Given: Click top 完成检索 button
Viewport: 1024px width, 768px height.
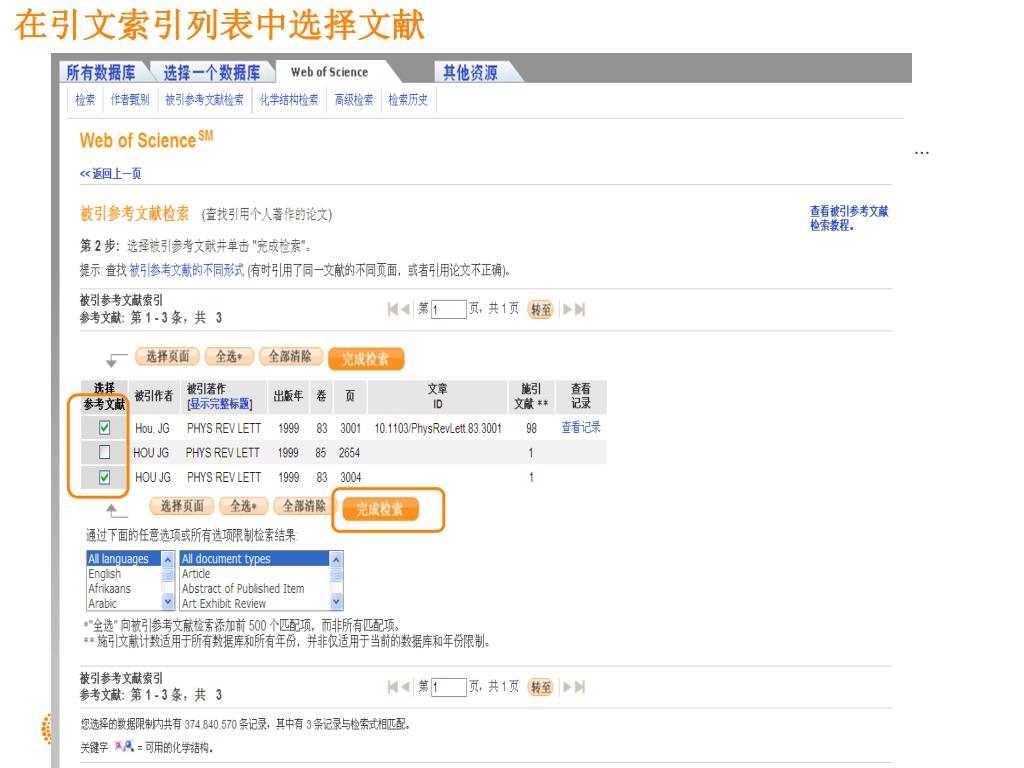Looking at the screenshot, I should (366, 359).
